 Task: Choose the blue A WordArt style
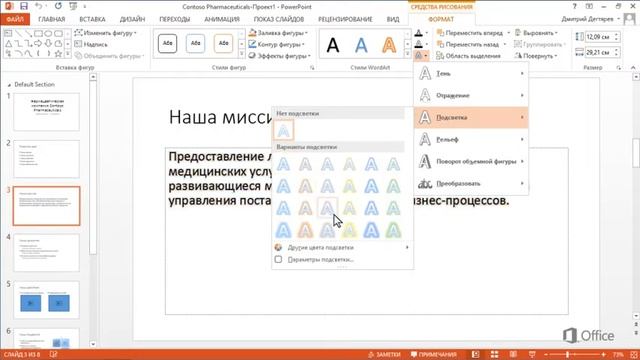361,45
